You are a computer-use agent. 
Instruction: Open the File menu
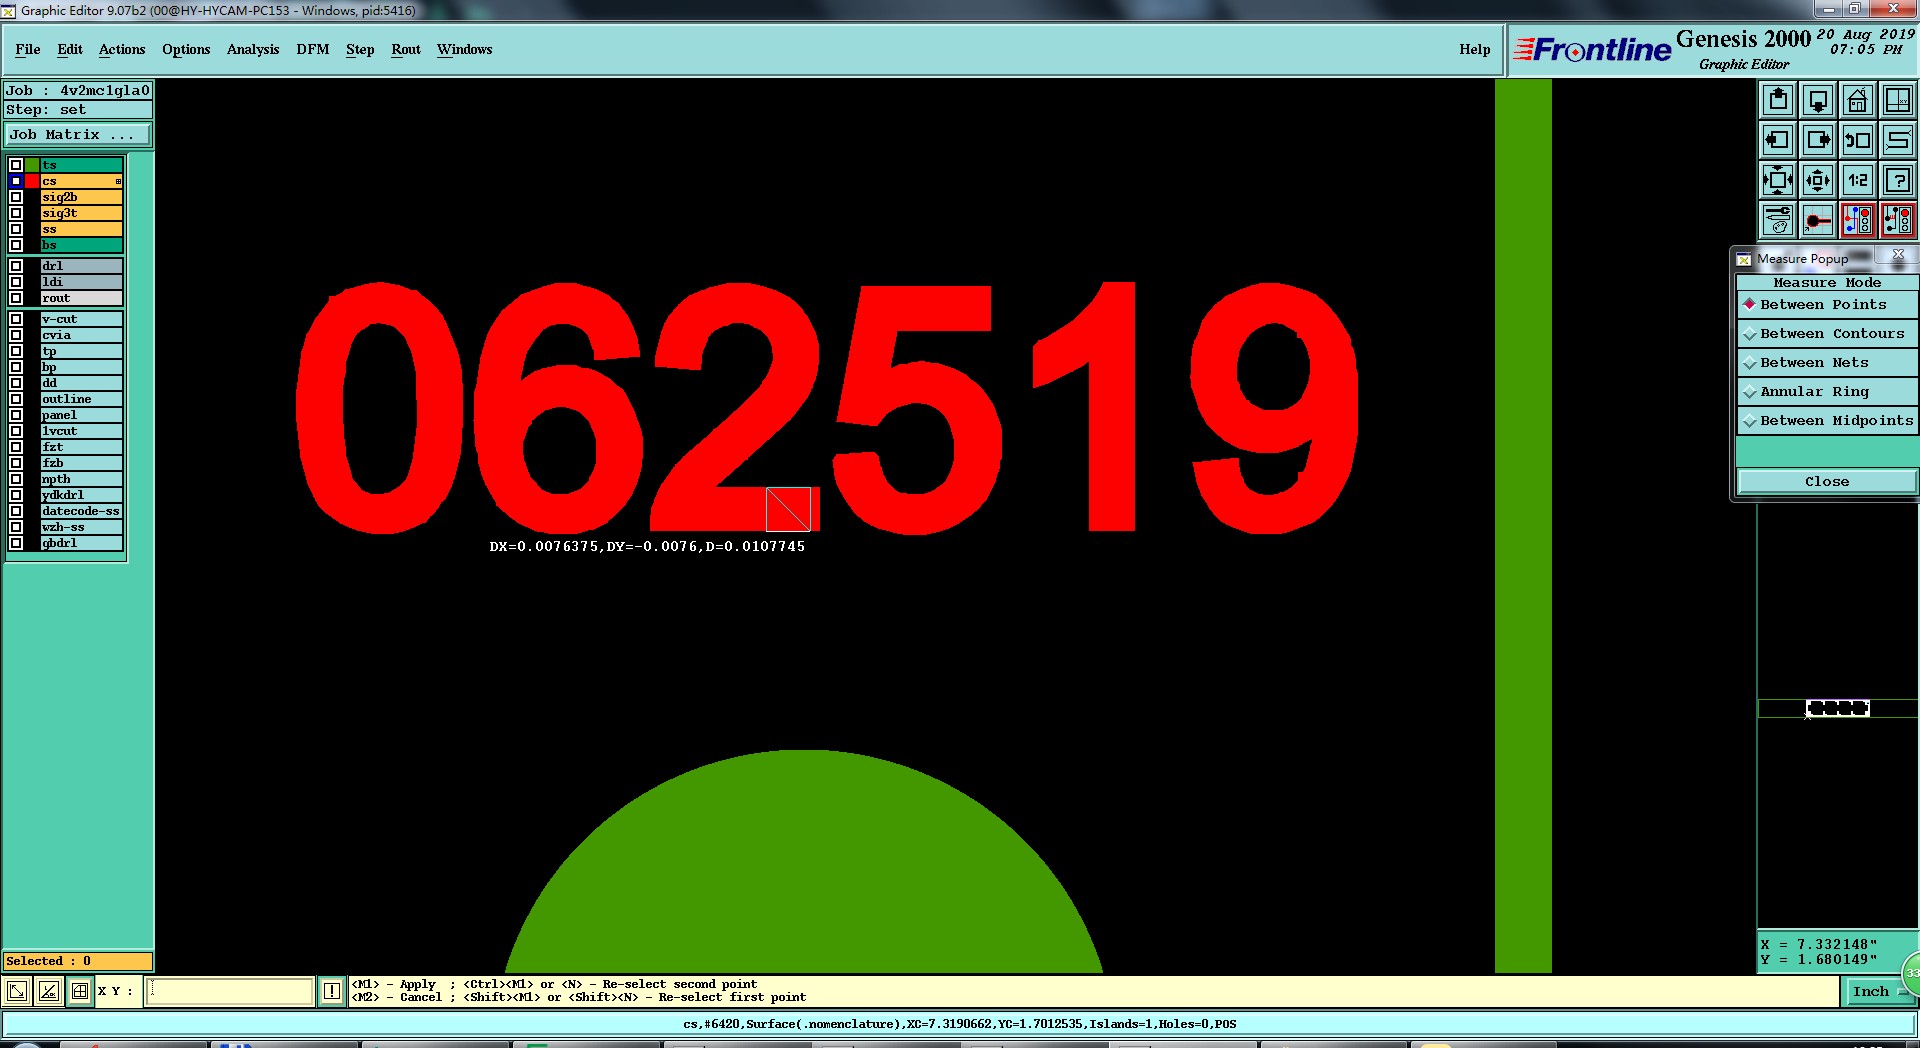[x=28, y=49]
